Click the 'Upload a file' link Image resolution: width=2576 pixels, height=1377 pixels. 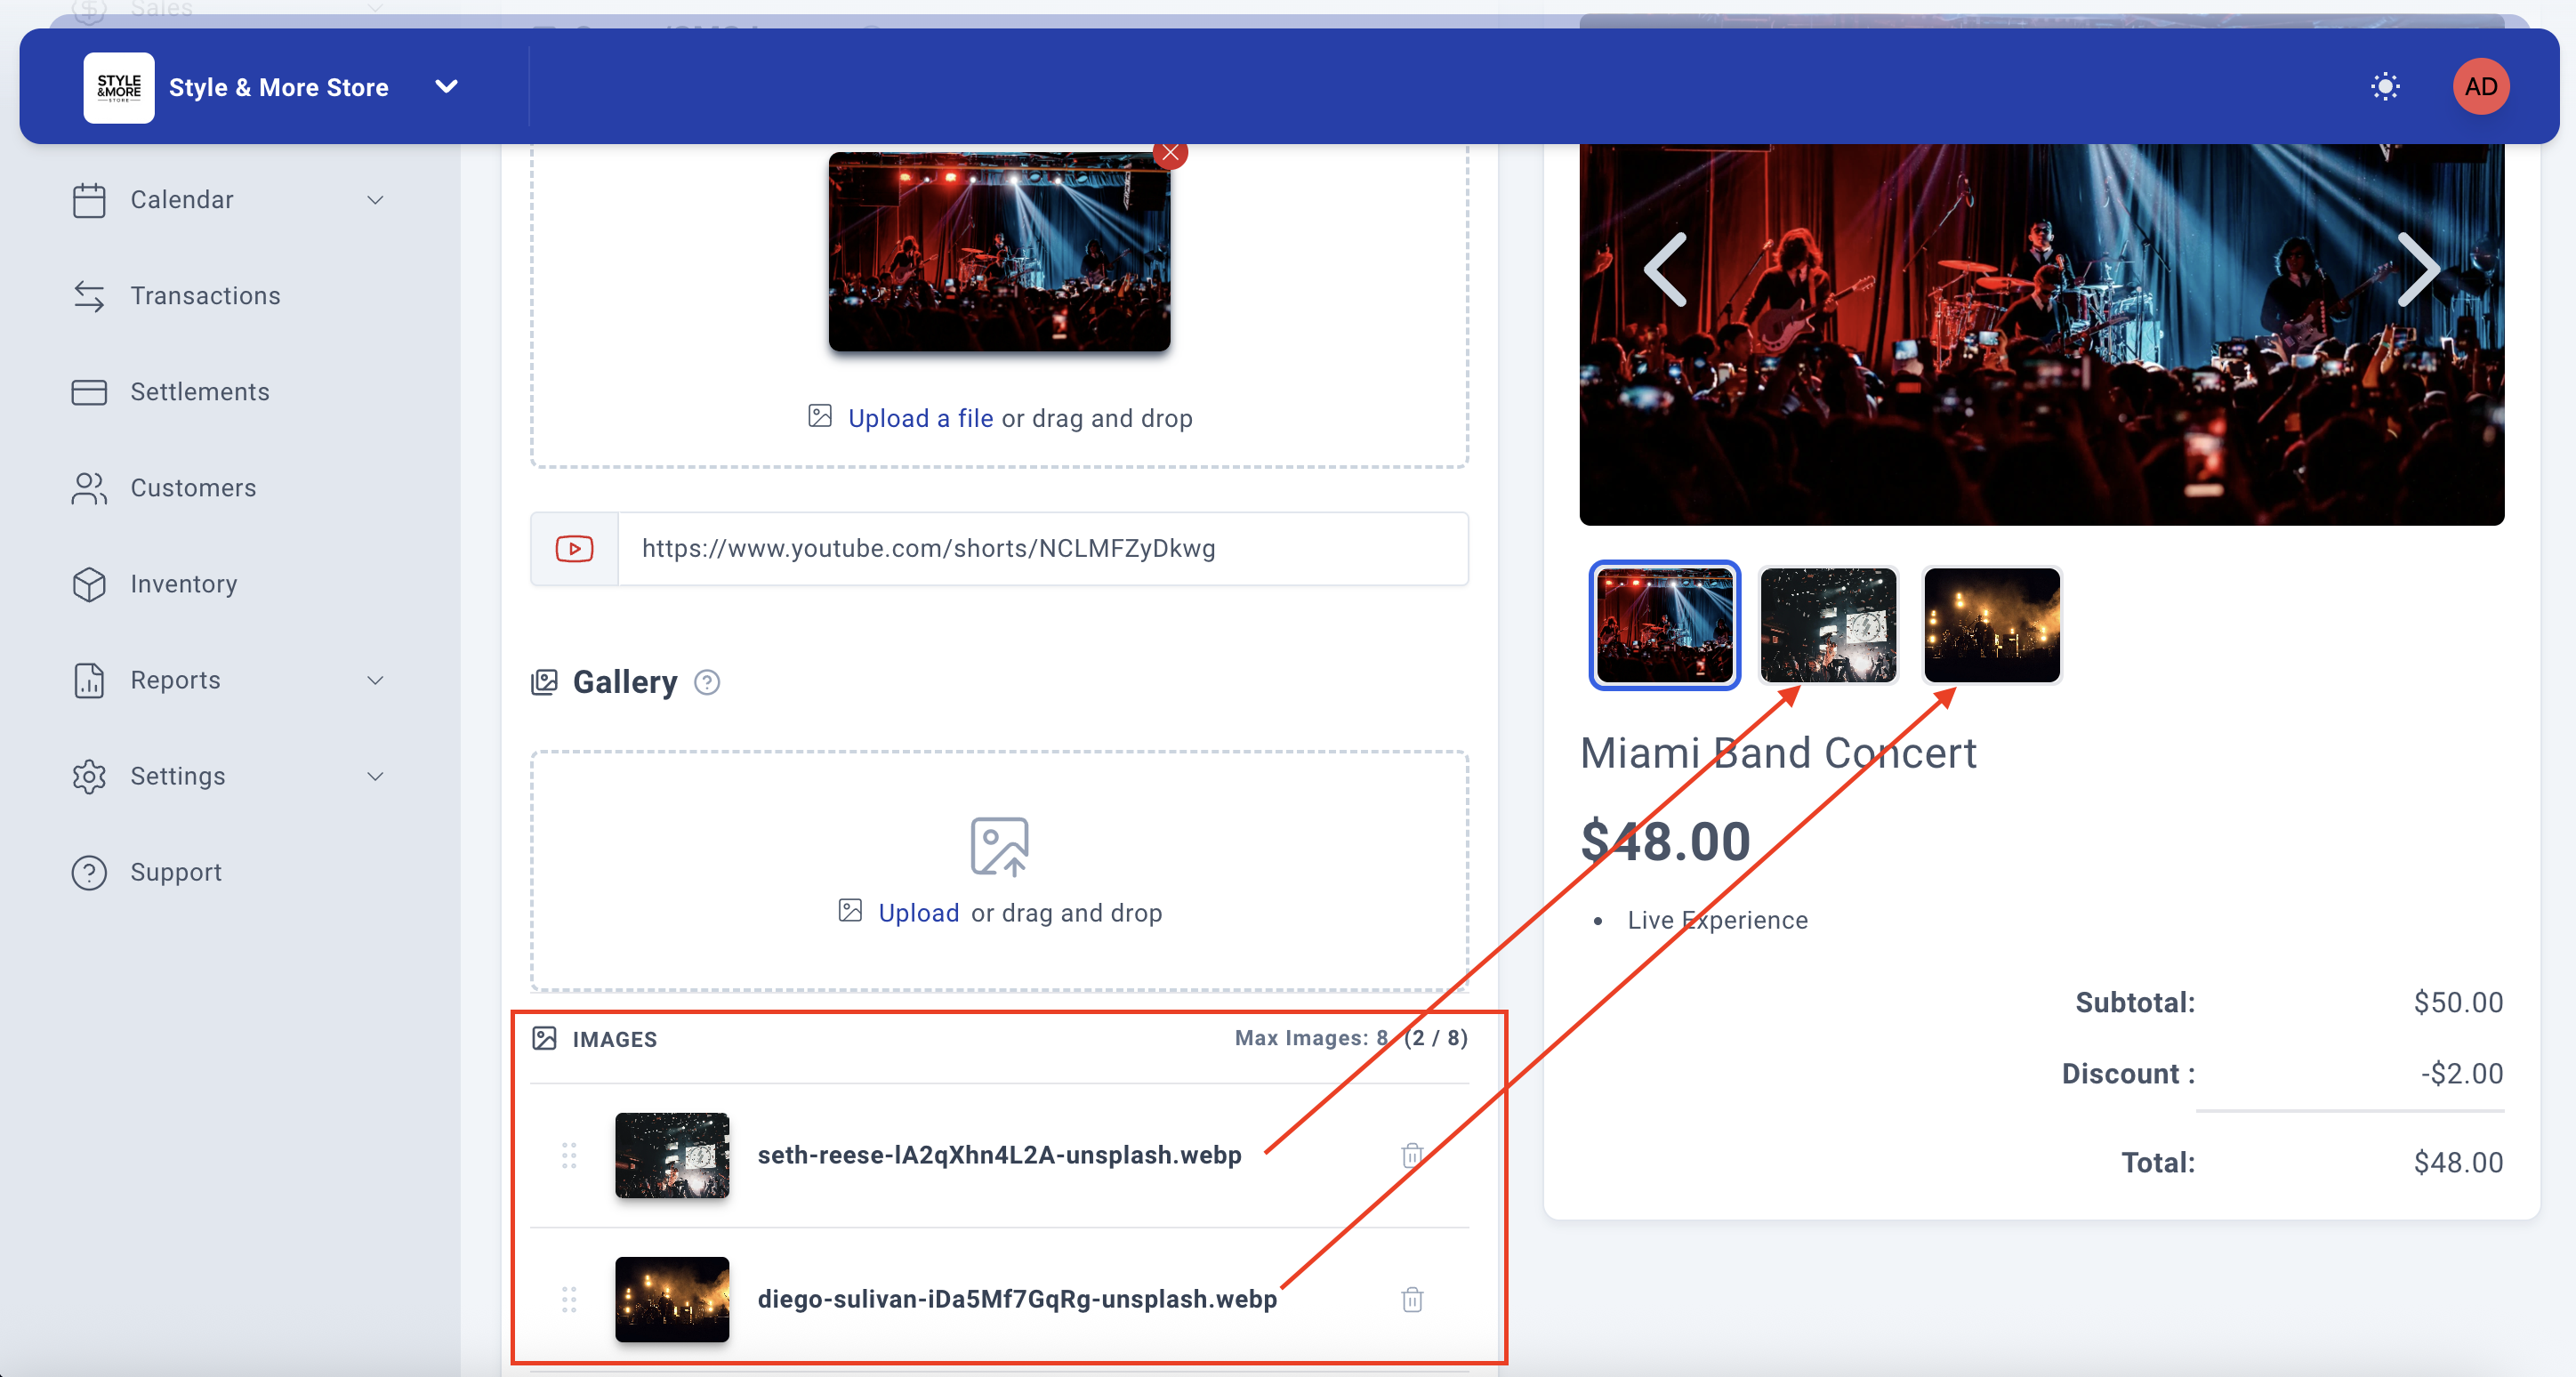920,418
